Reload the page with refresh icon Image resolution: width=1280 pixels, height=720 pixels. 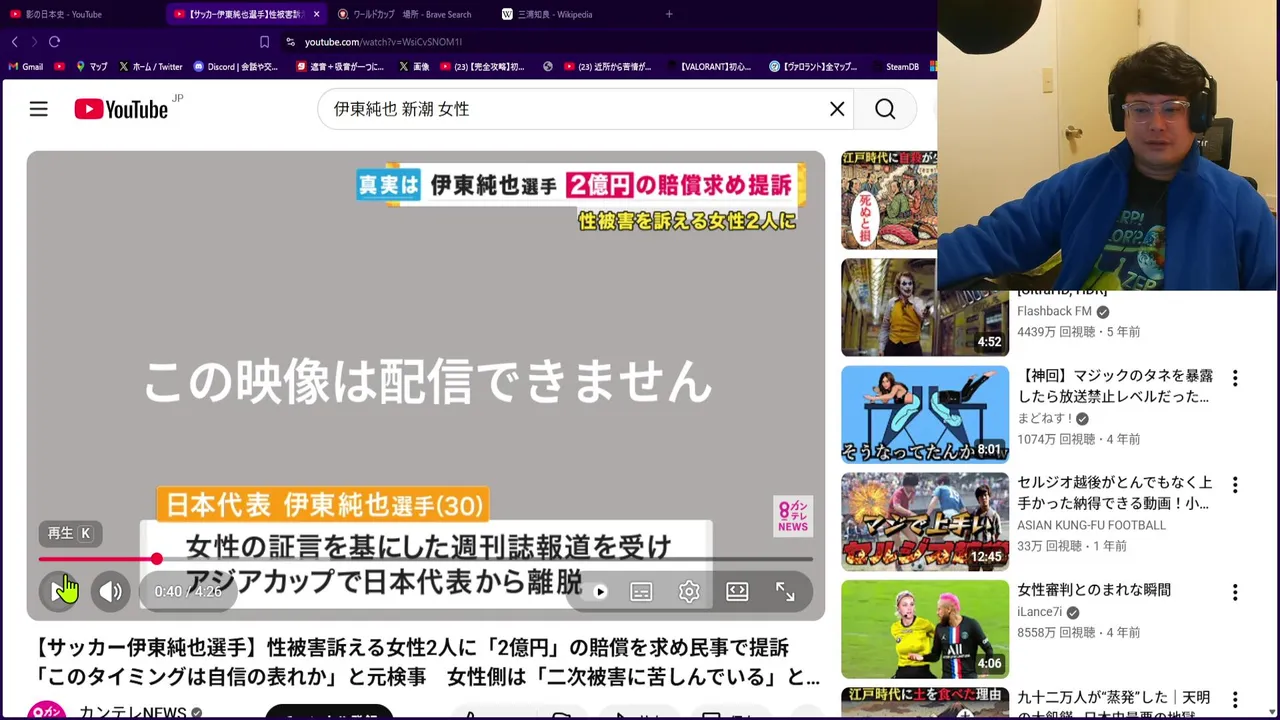[55, 42]
